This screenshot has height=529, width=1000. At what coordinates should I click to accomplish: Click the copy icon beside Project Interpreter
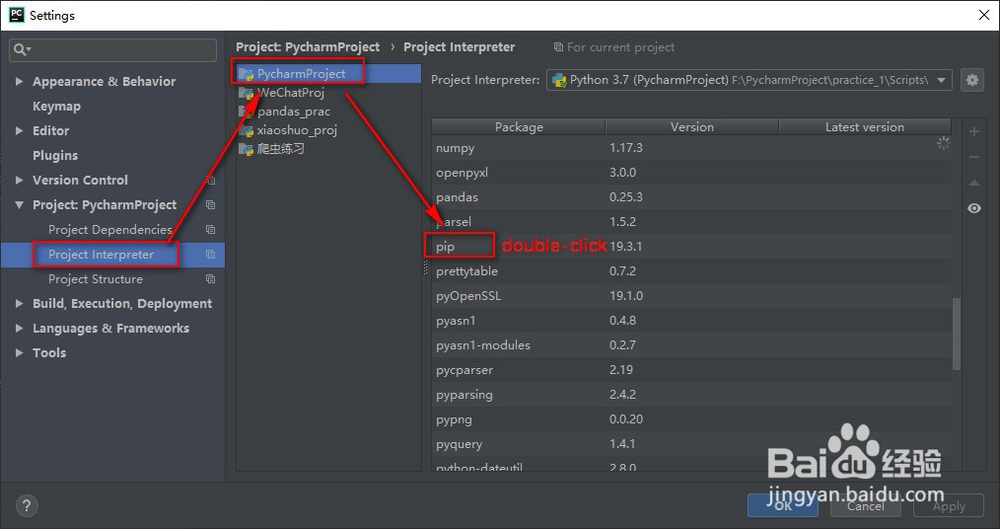[x=210, y=255]
